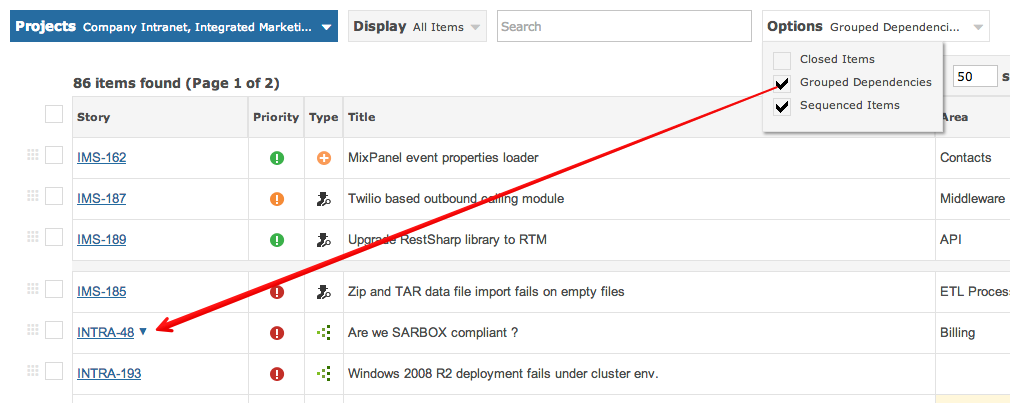The width and height of the screenshot is (1010, 403).
Task: Click the red priority icon for INTRA-48
Action: [277, 333]
